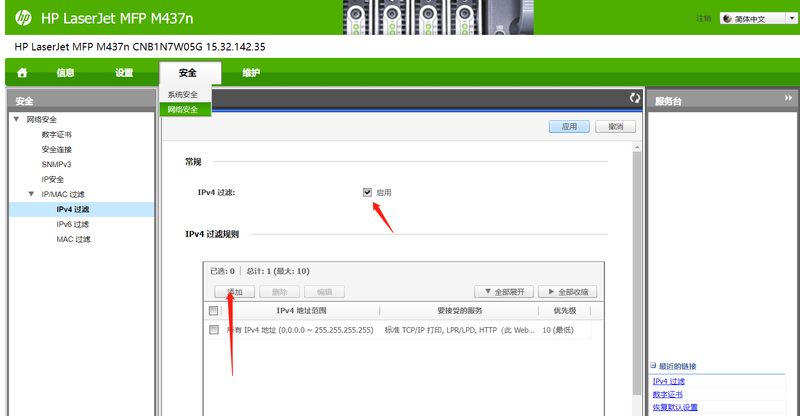Open the IPv4 过滤 recent link
800x416 pixels.
(x=668, y=381)
